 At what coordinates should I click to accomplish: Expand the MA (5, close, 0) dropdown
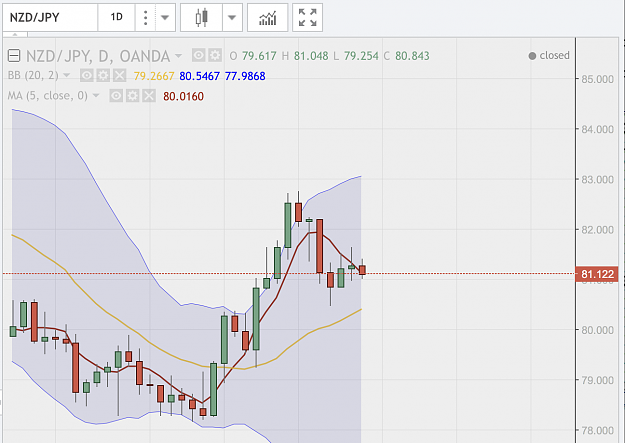[x=96, y=96]
